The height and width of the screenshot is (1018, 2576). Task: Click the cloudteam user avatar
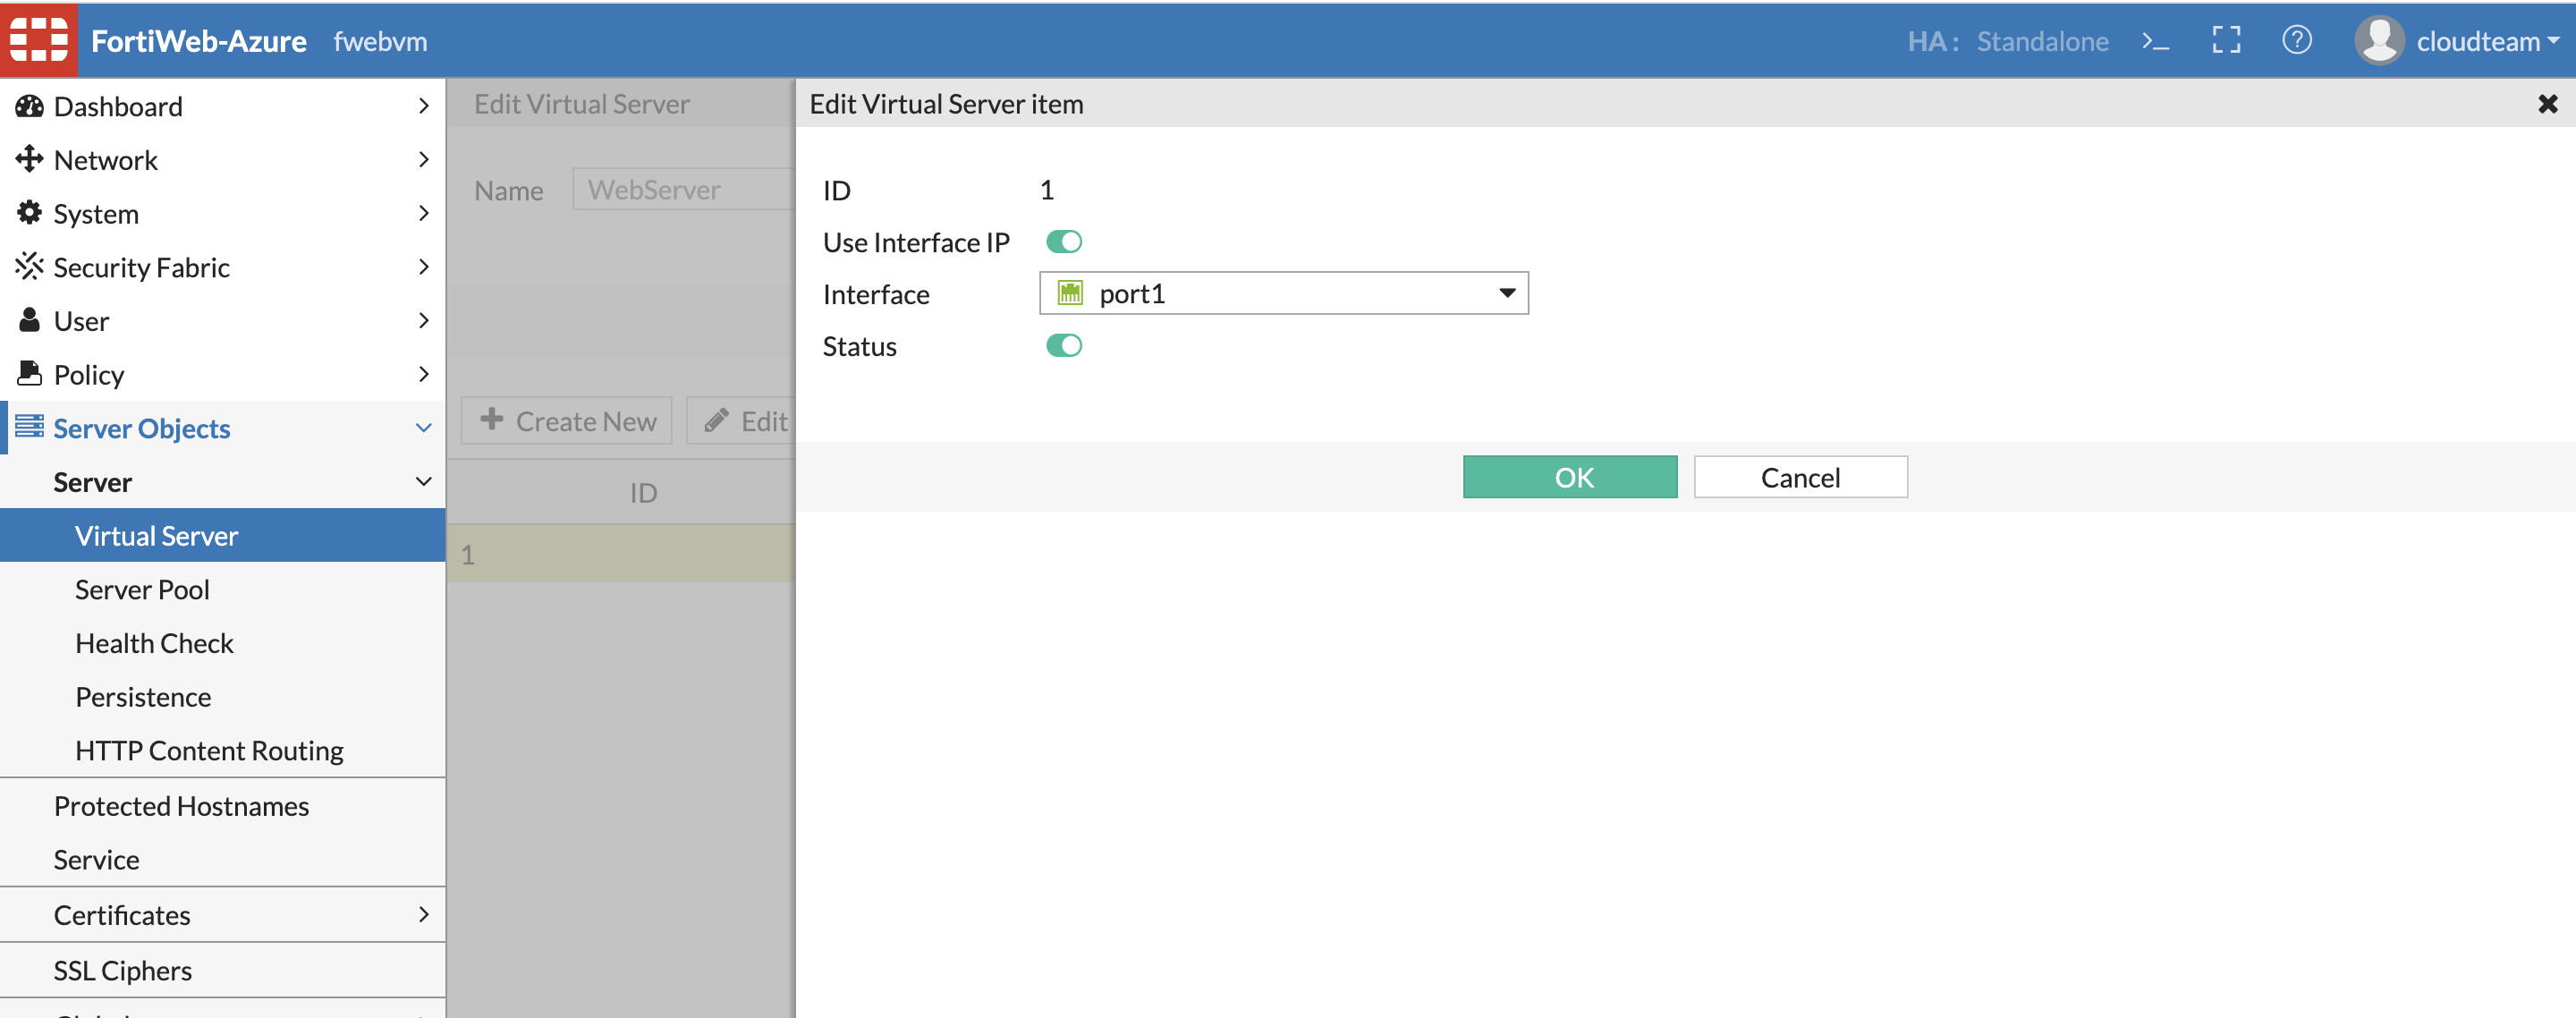point(2379,41)
